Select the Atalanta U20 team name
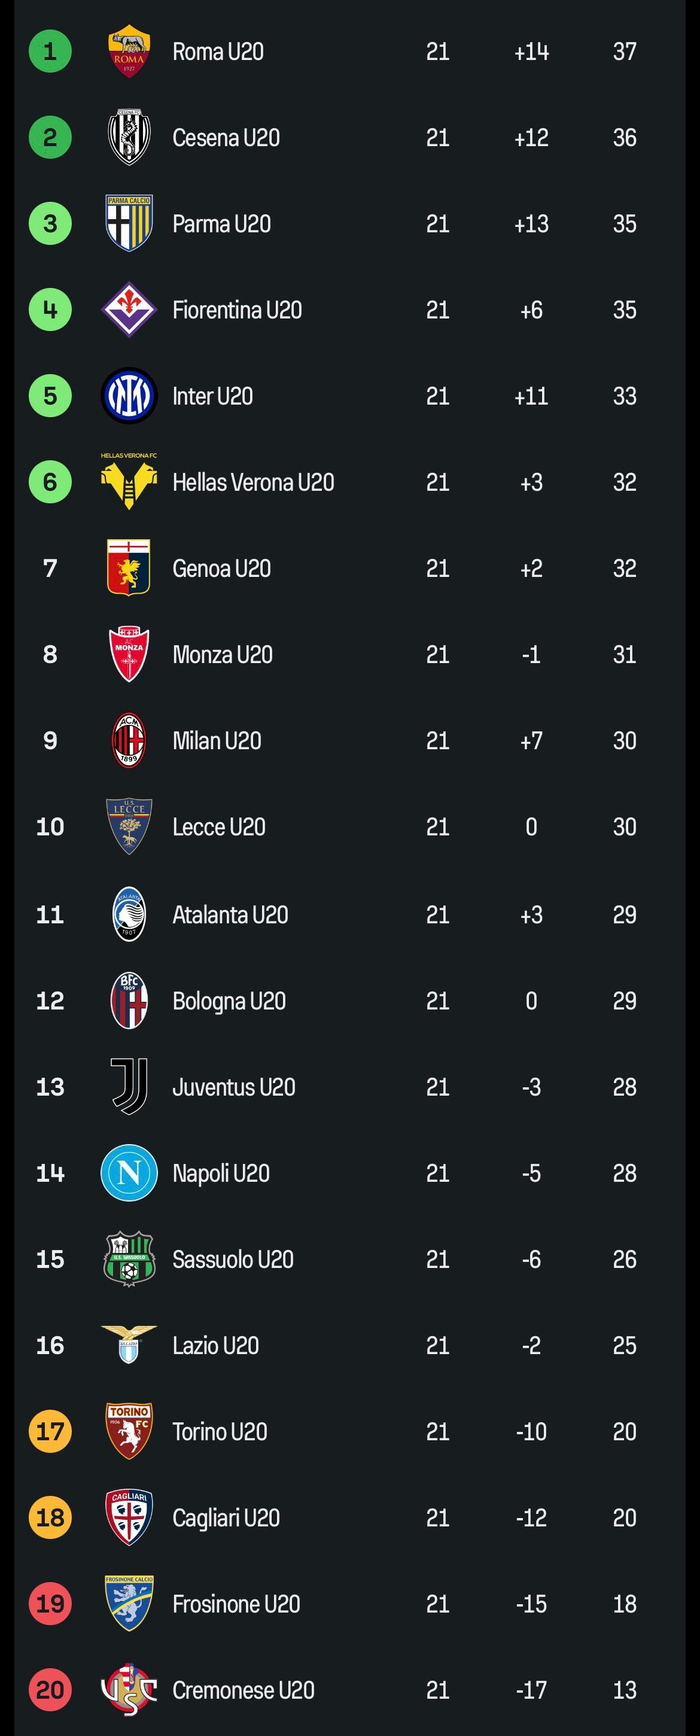Screen dimensions: 700x1736 [230, 914]
